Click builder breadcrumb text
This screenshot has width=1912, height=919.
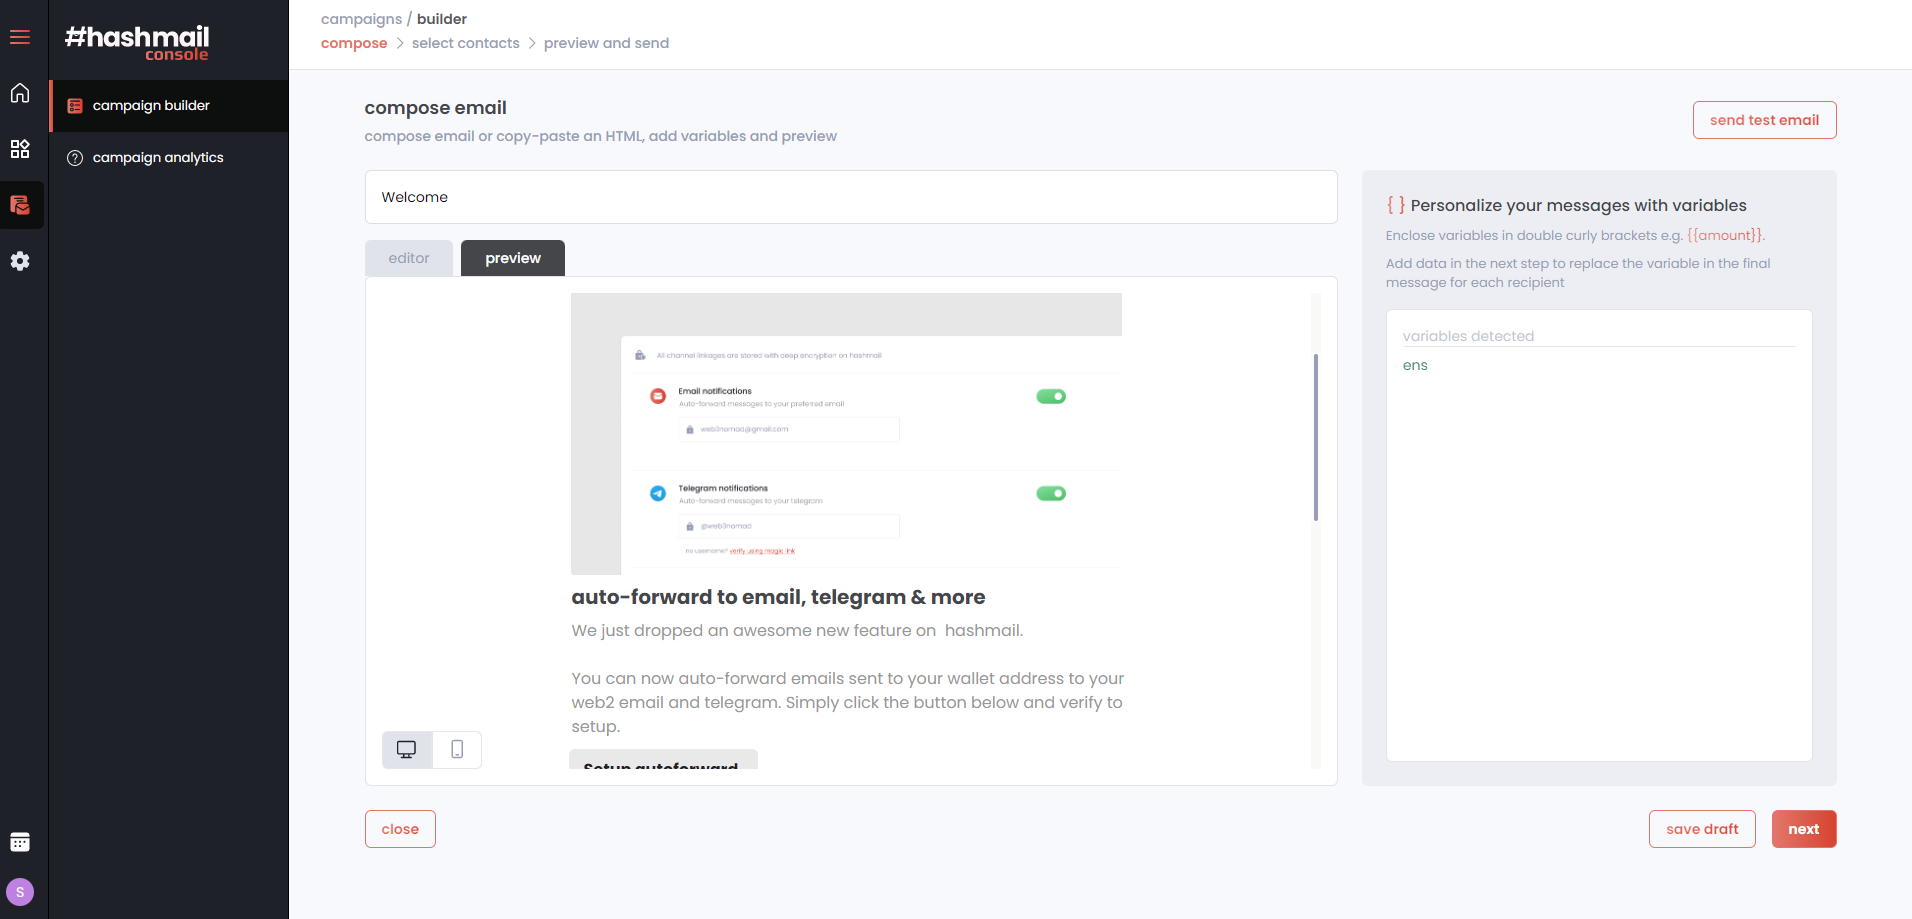coord(442,19)
